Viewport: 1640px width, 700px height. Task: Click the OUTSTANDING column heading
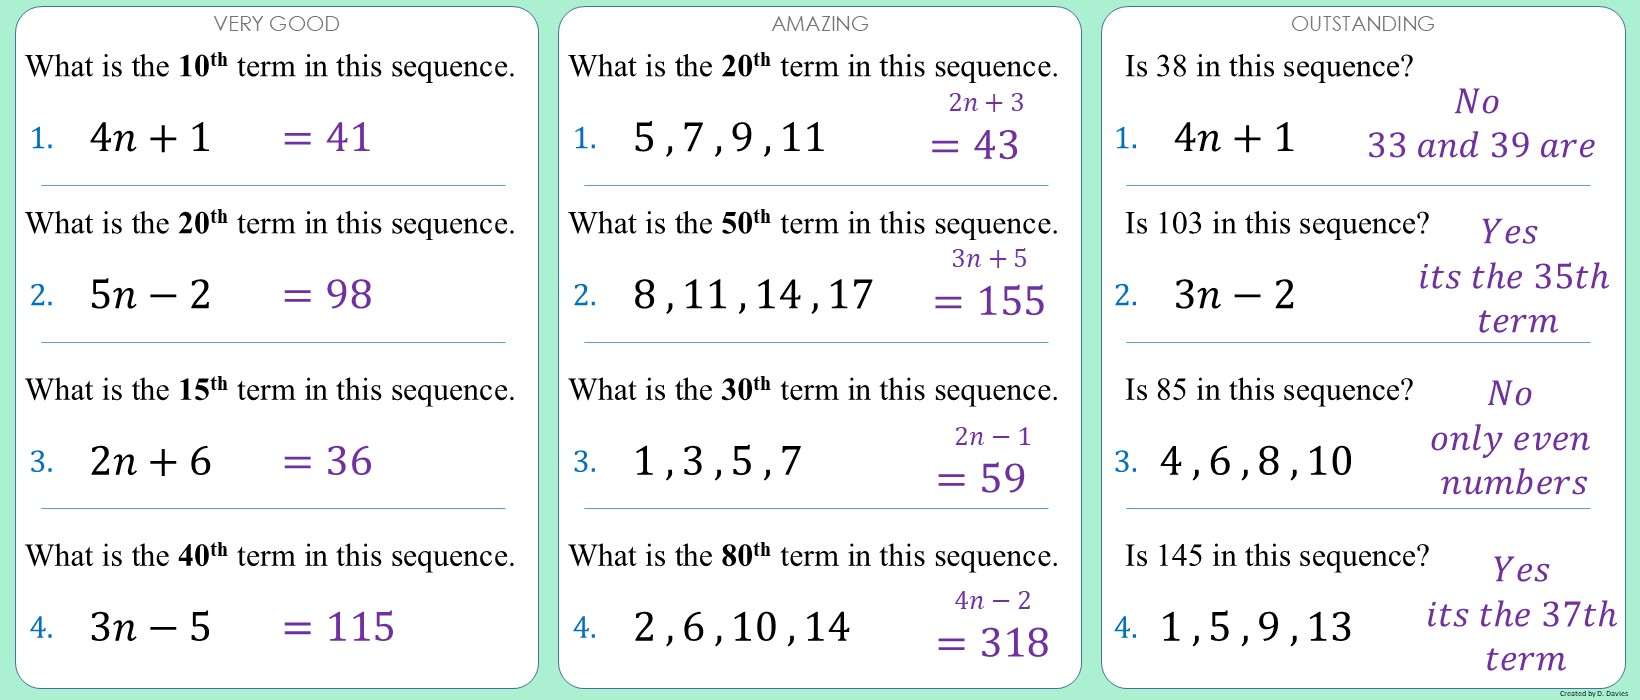tap(1362, 24)
